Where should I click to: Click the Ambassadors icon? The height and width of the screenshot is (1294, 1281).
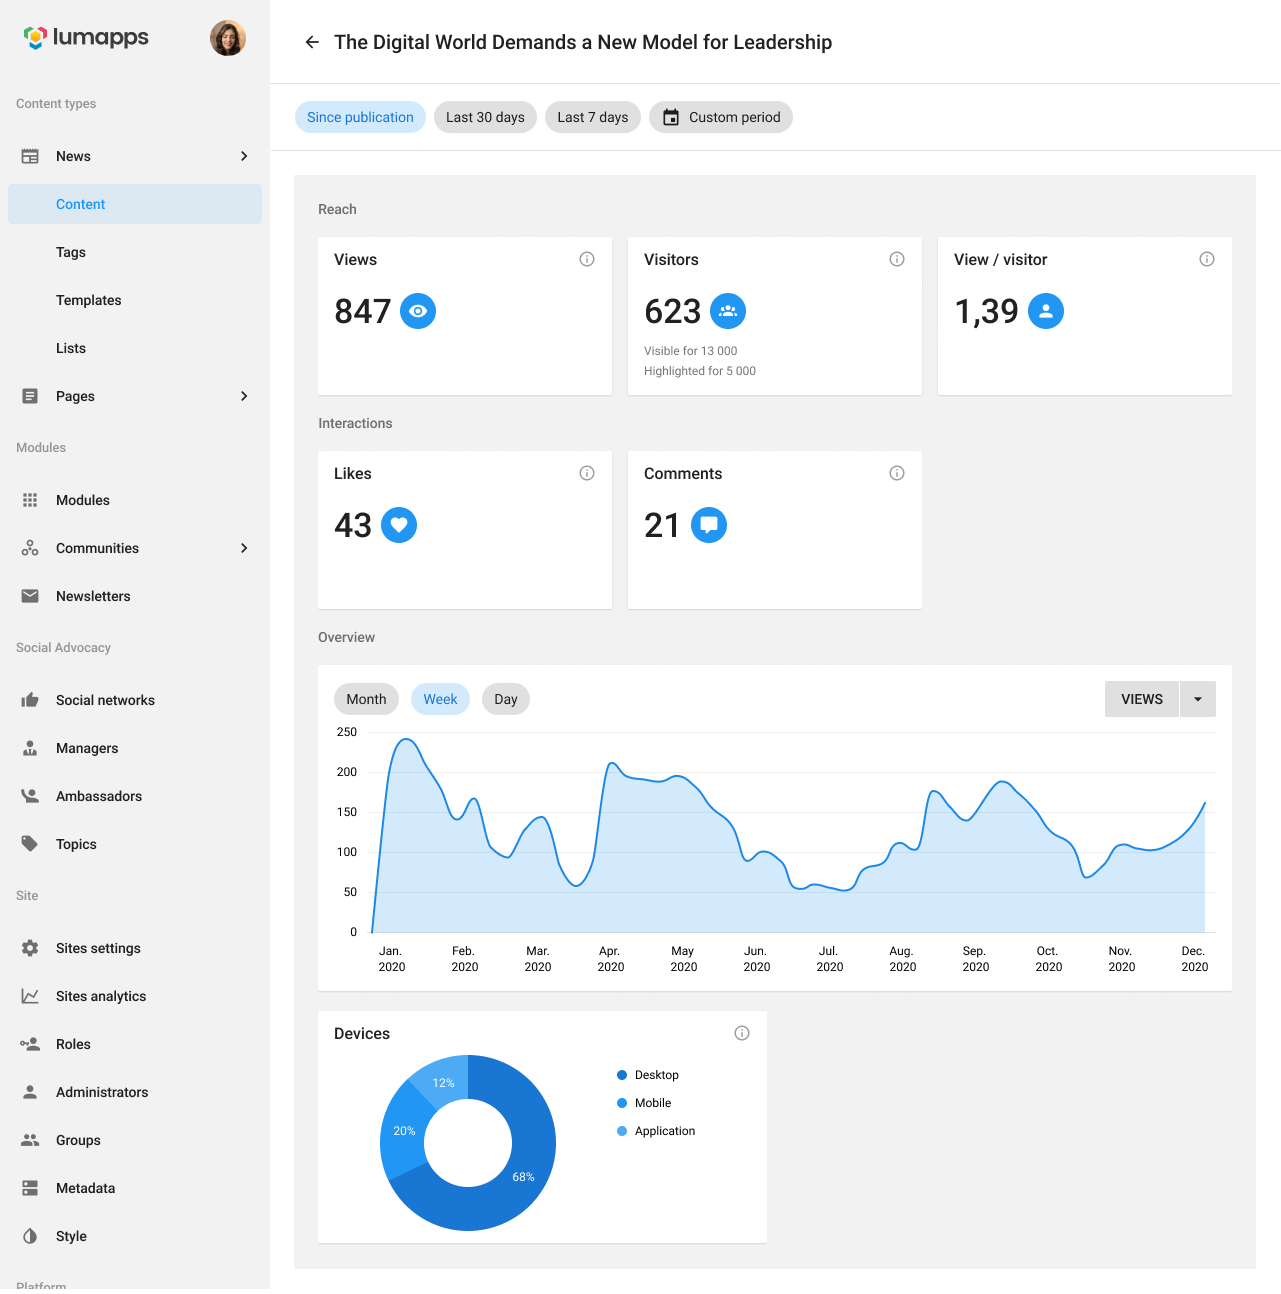tap(30, 796)
